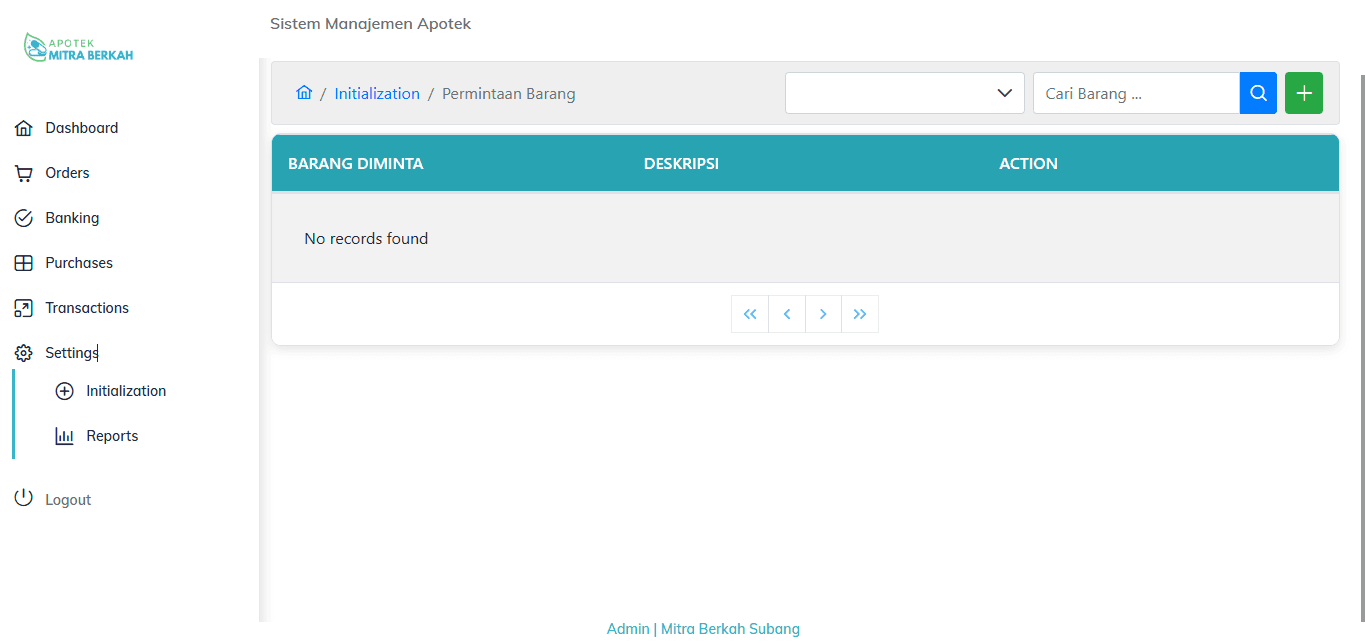
Task: Click the Initialization breadcrumb link
Action: 377,94
